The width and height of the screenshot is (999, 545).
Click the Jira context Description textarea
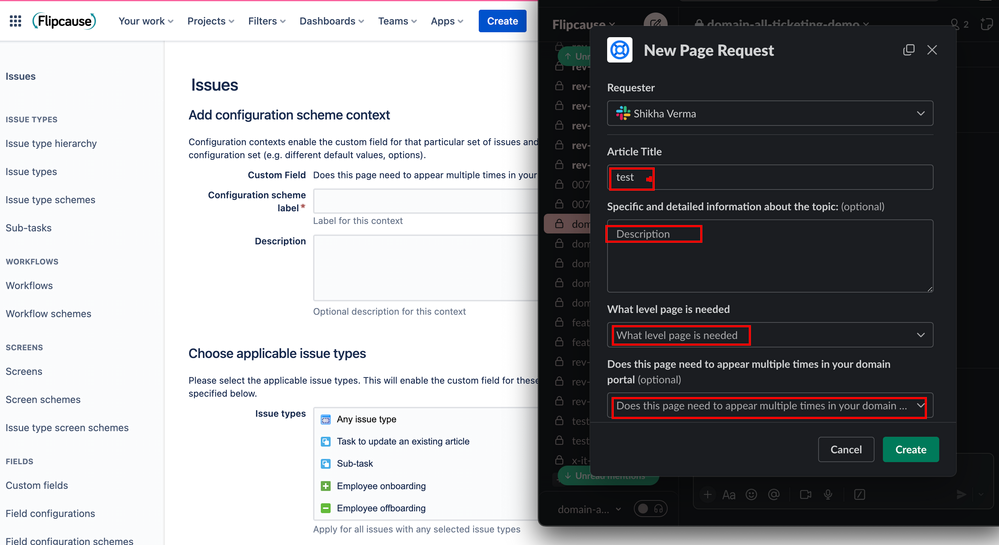click(x=426, y=268)
